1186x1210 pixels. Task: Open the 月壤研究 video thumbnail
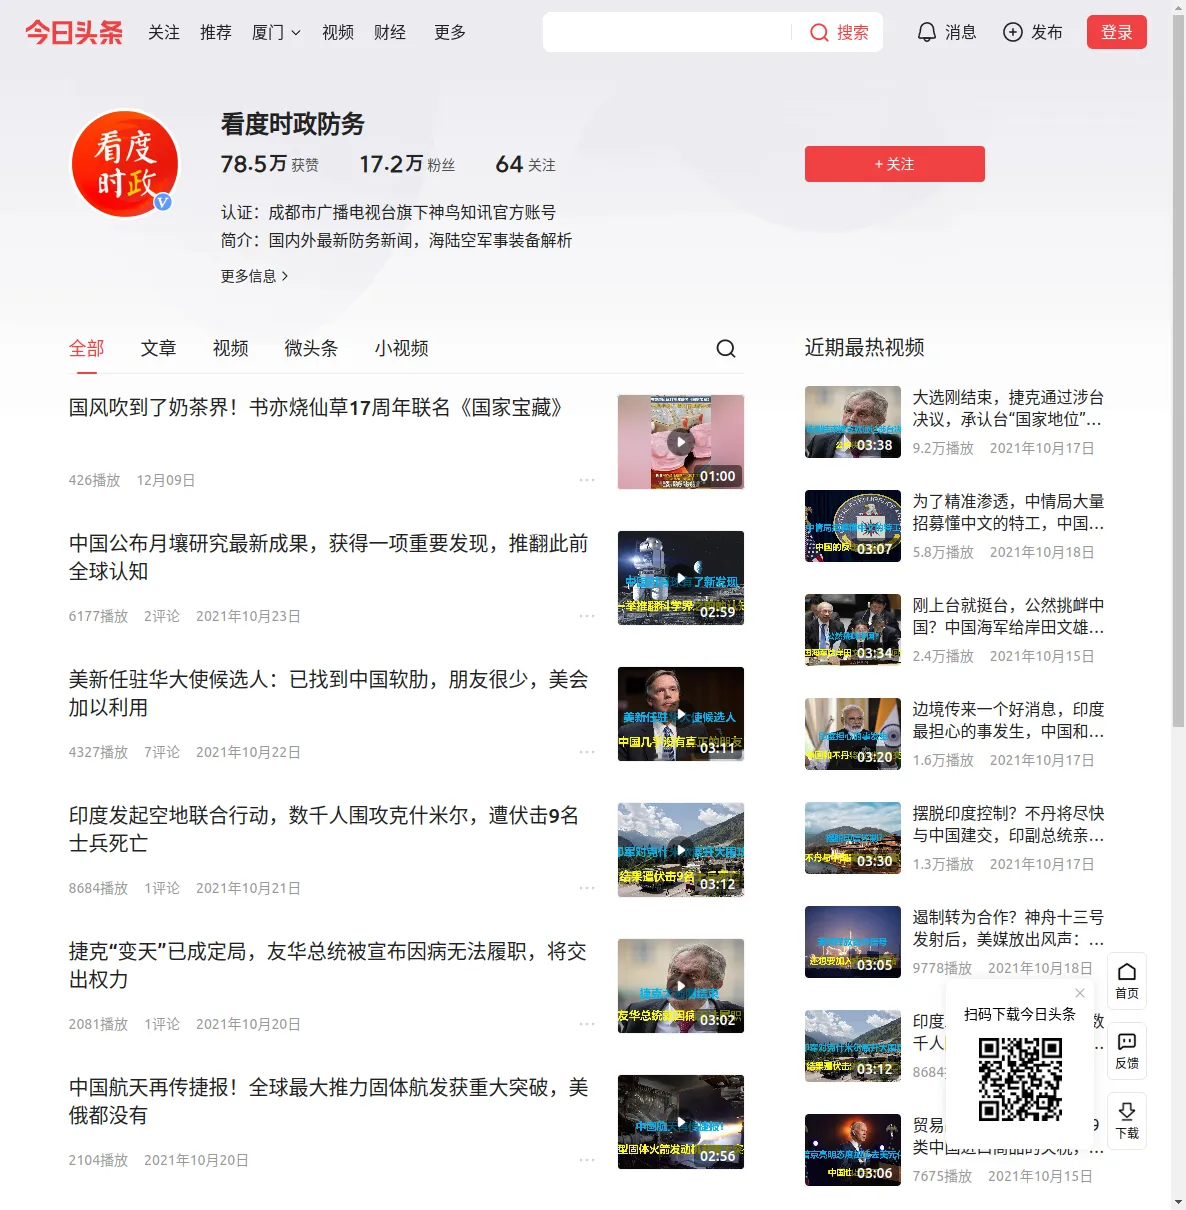681,578
